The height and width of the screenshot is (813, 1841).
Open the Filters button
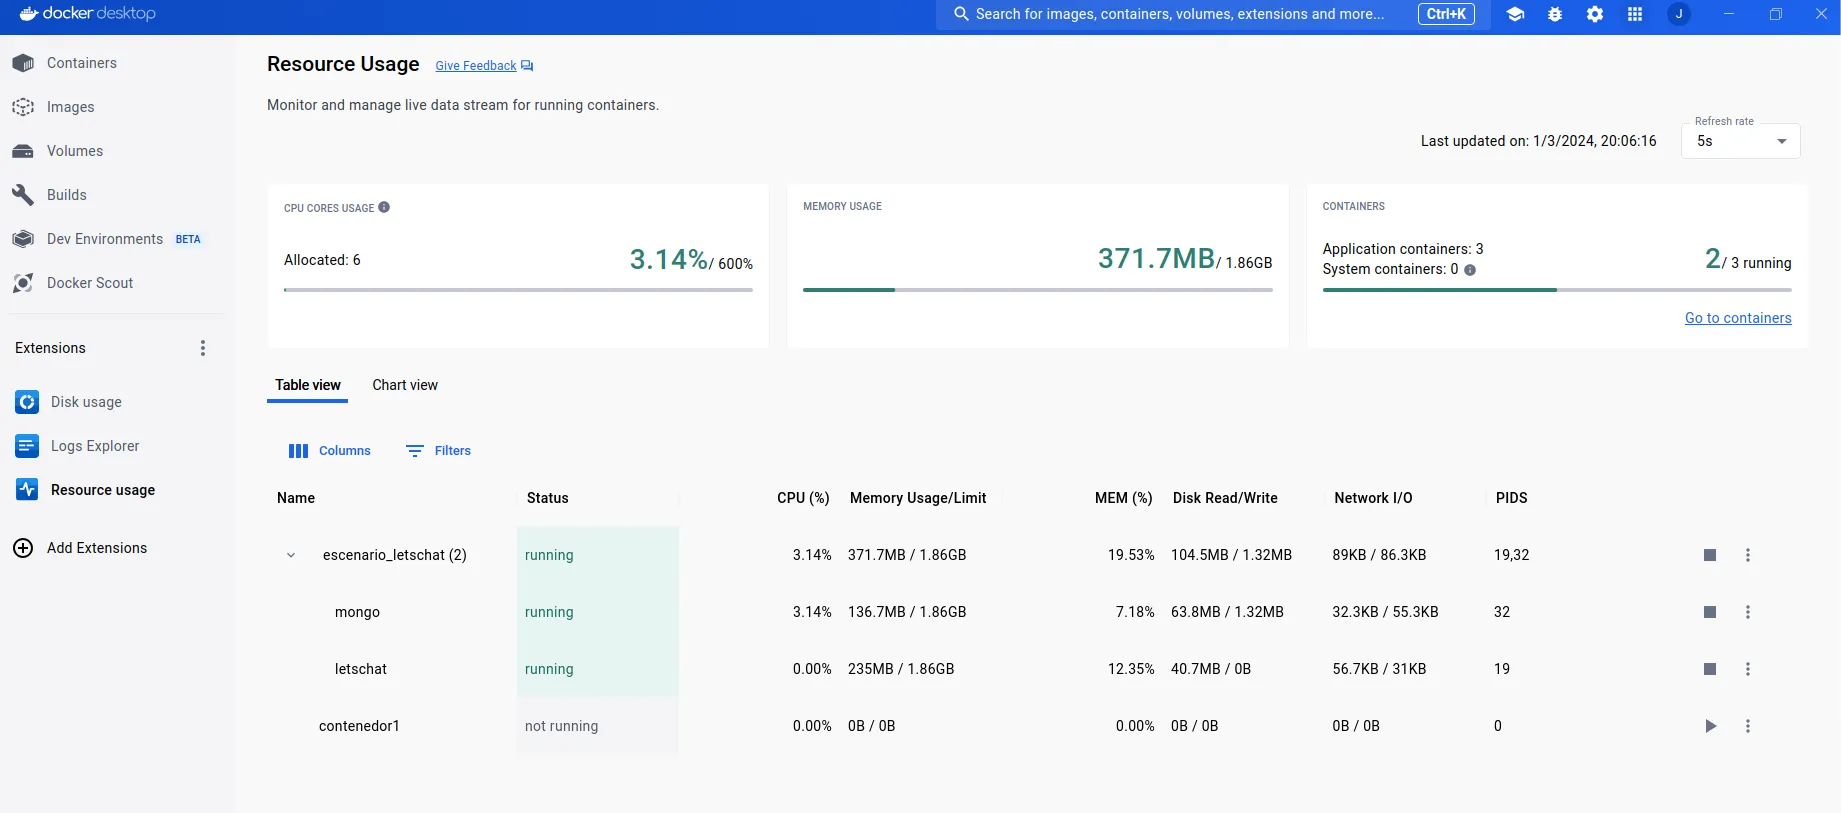(438, 451)
